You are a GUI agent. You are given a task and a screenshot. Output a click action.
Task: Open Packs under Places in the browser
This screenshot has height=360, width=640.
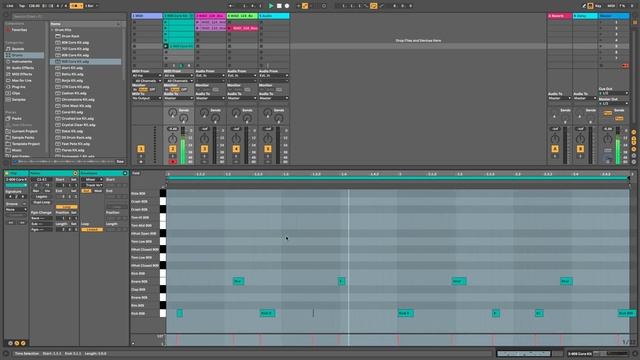pos(17,118)
